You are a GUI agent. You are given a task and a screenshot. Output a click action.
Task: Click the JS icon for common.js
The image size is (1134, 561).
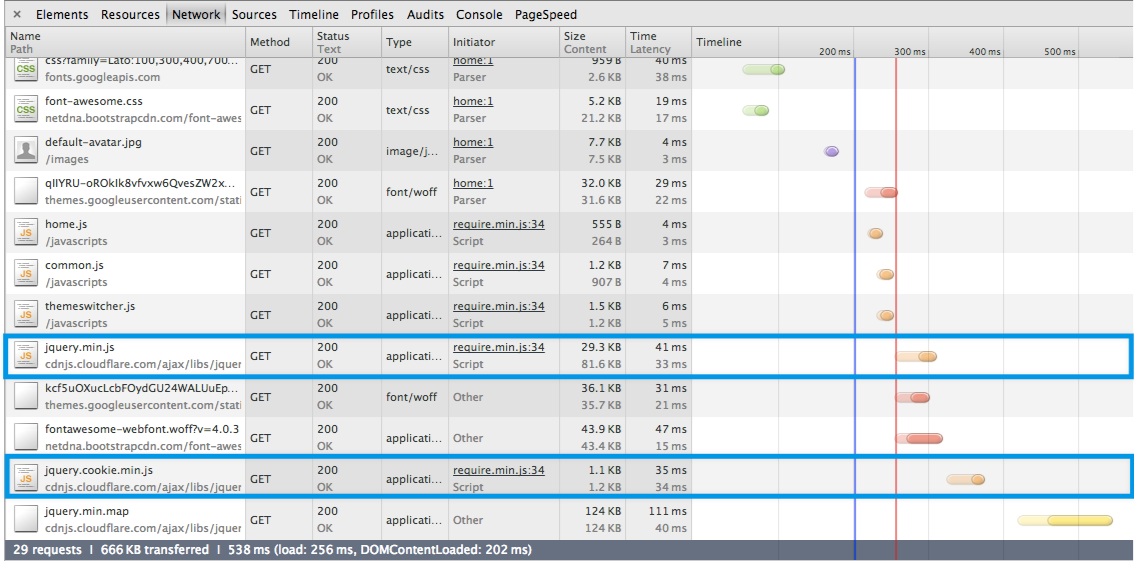pos(26,273)
